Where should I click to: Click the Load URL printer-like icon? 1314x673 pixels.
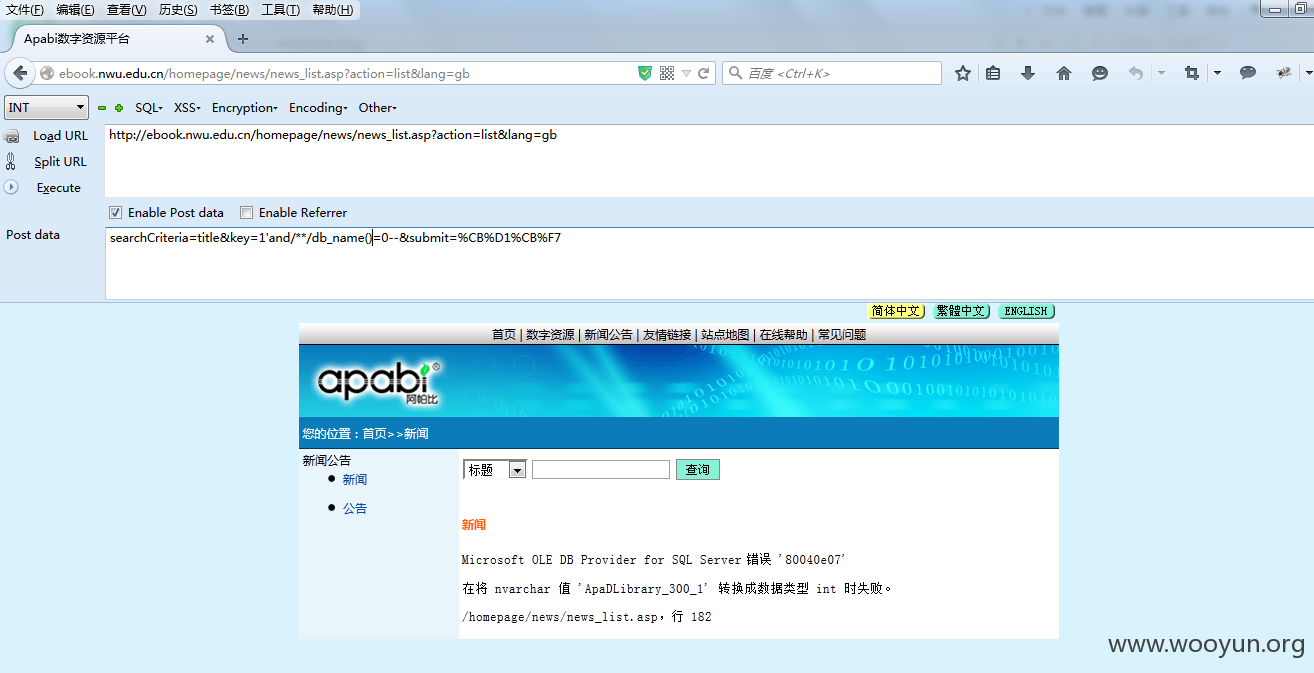coord(11,136)
